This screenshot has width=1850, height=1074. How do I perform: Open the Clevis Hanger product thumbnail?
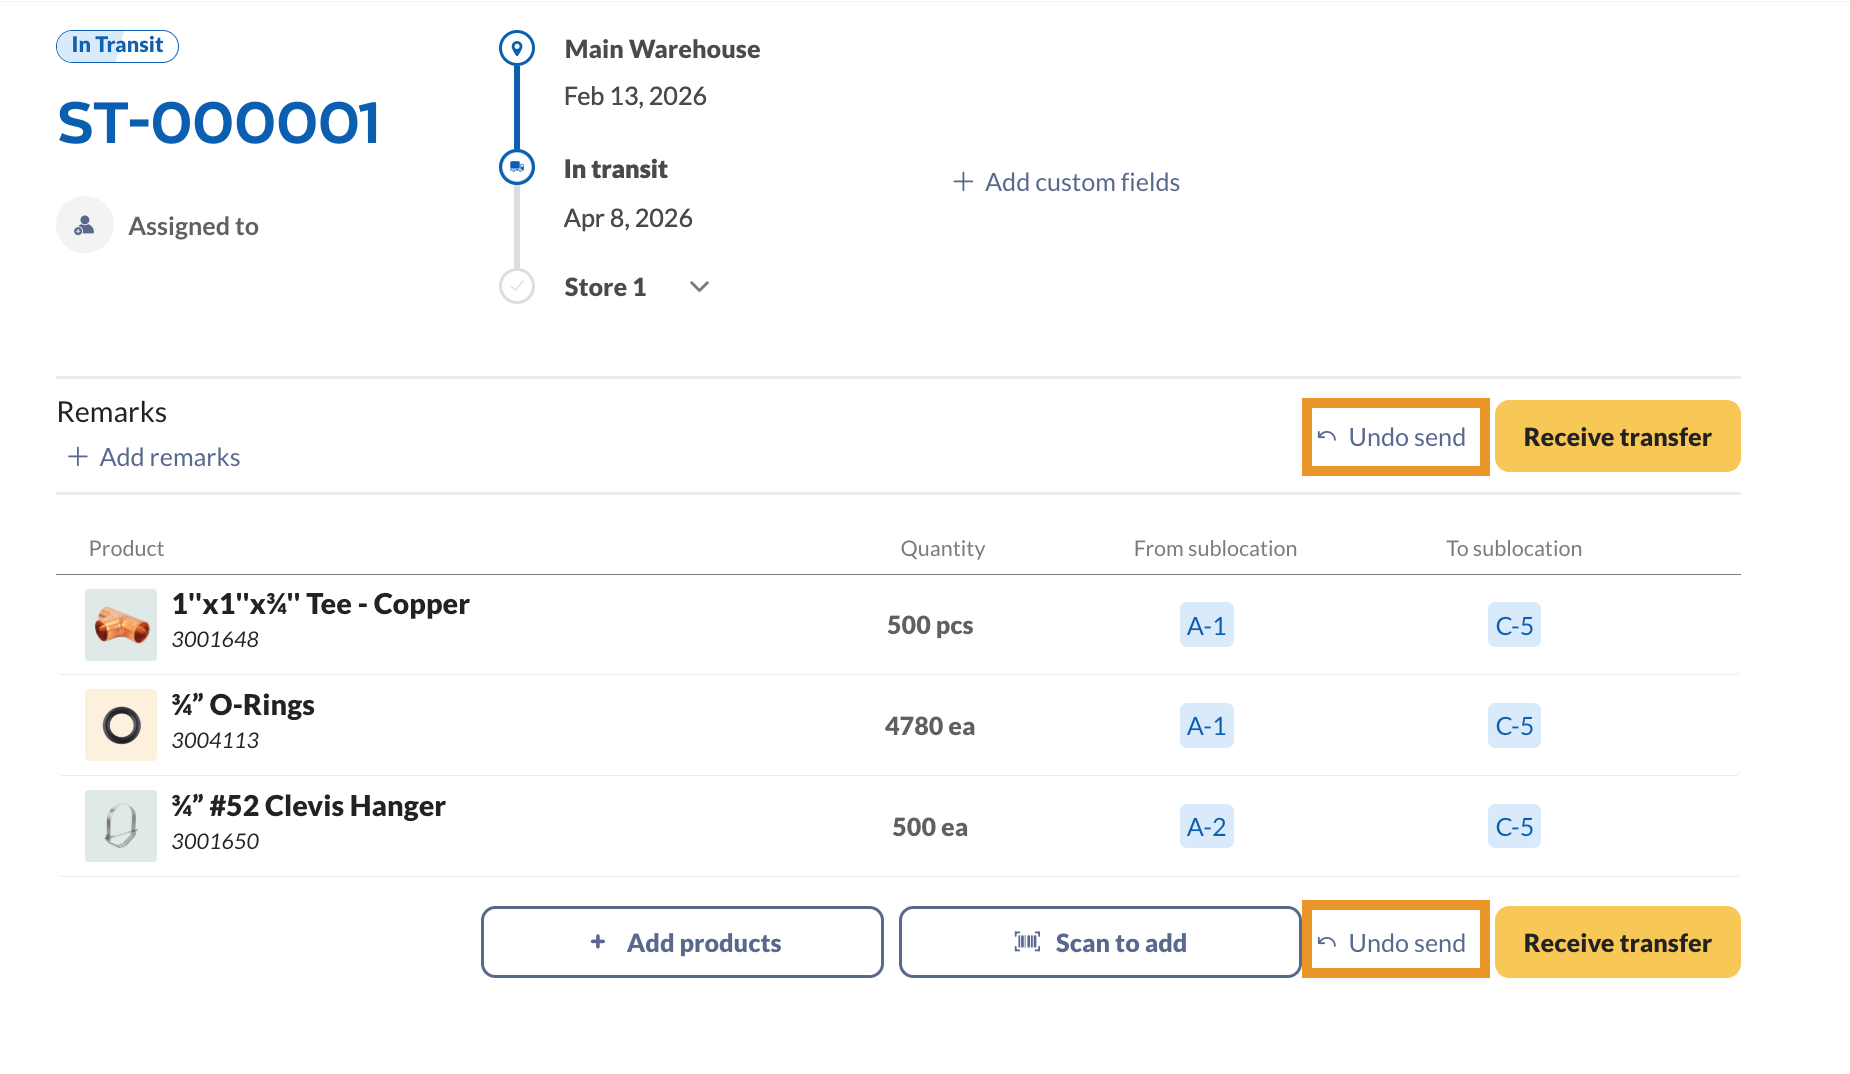[121, 826]
